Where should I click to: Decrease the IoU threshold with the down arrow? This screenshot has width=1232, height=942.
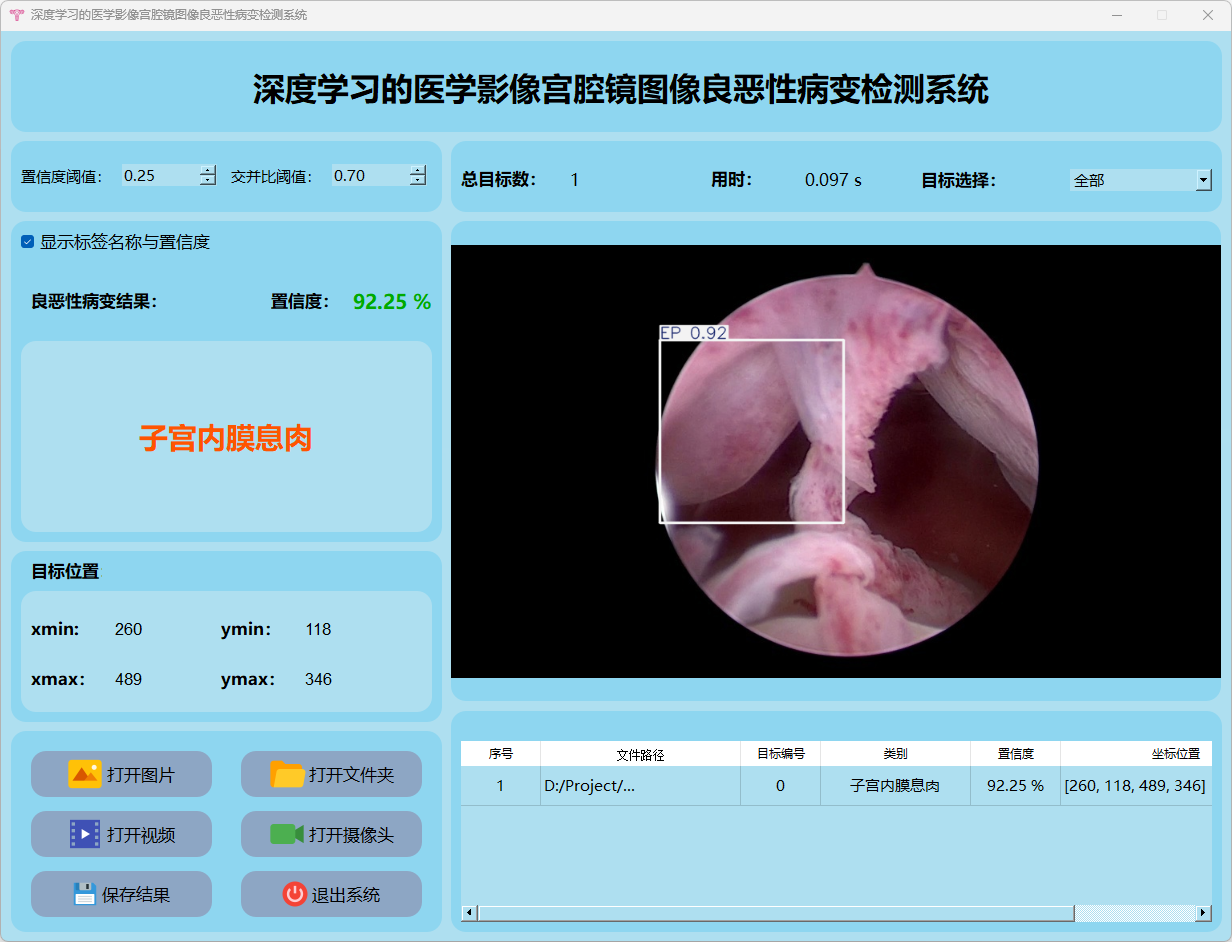pyautogui.click(x=417, y=181)
